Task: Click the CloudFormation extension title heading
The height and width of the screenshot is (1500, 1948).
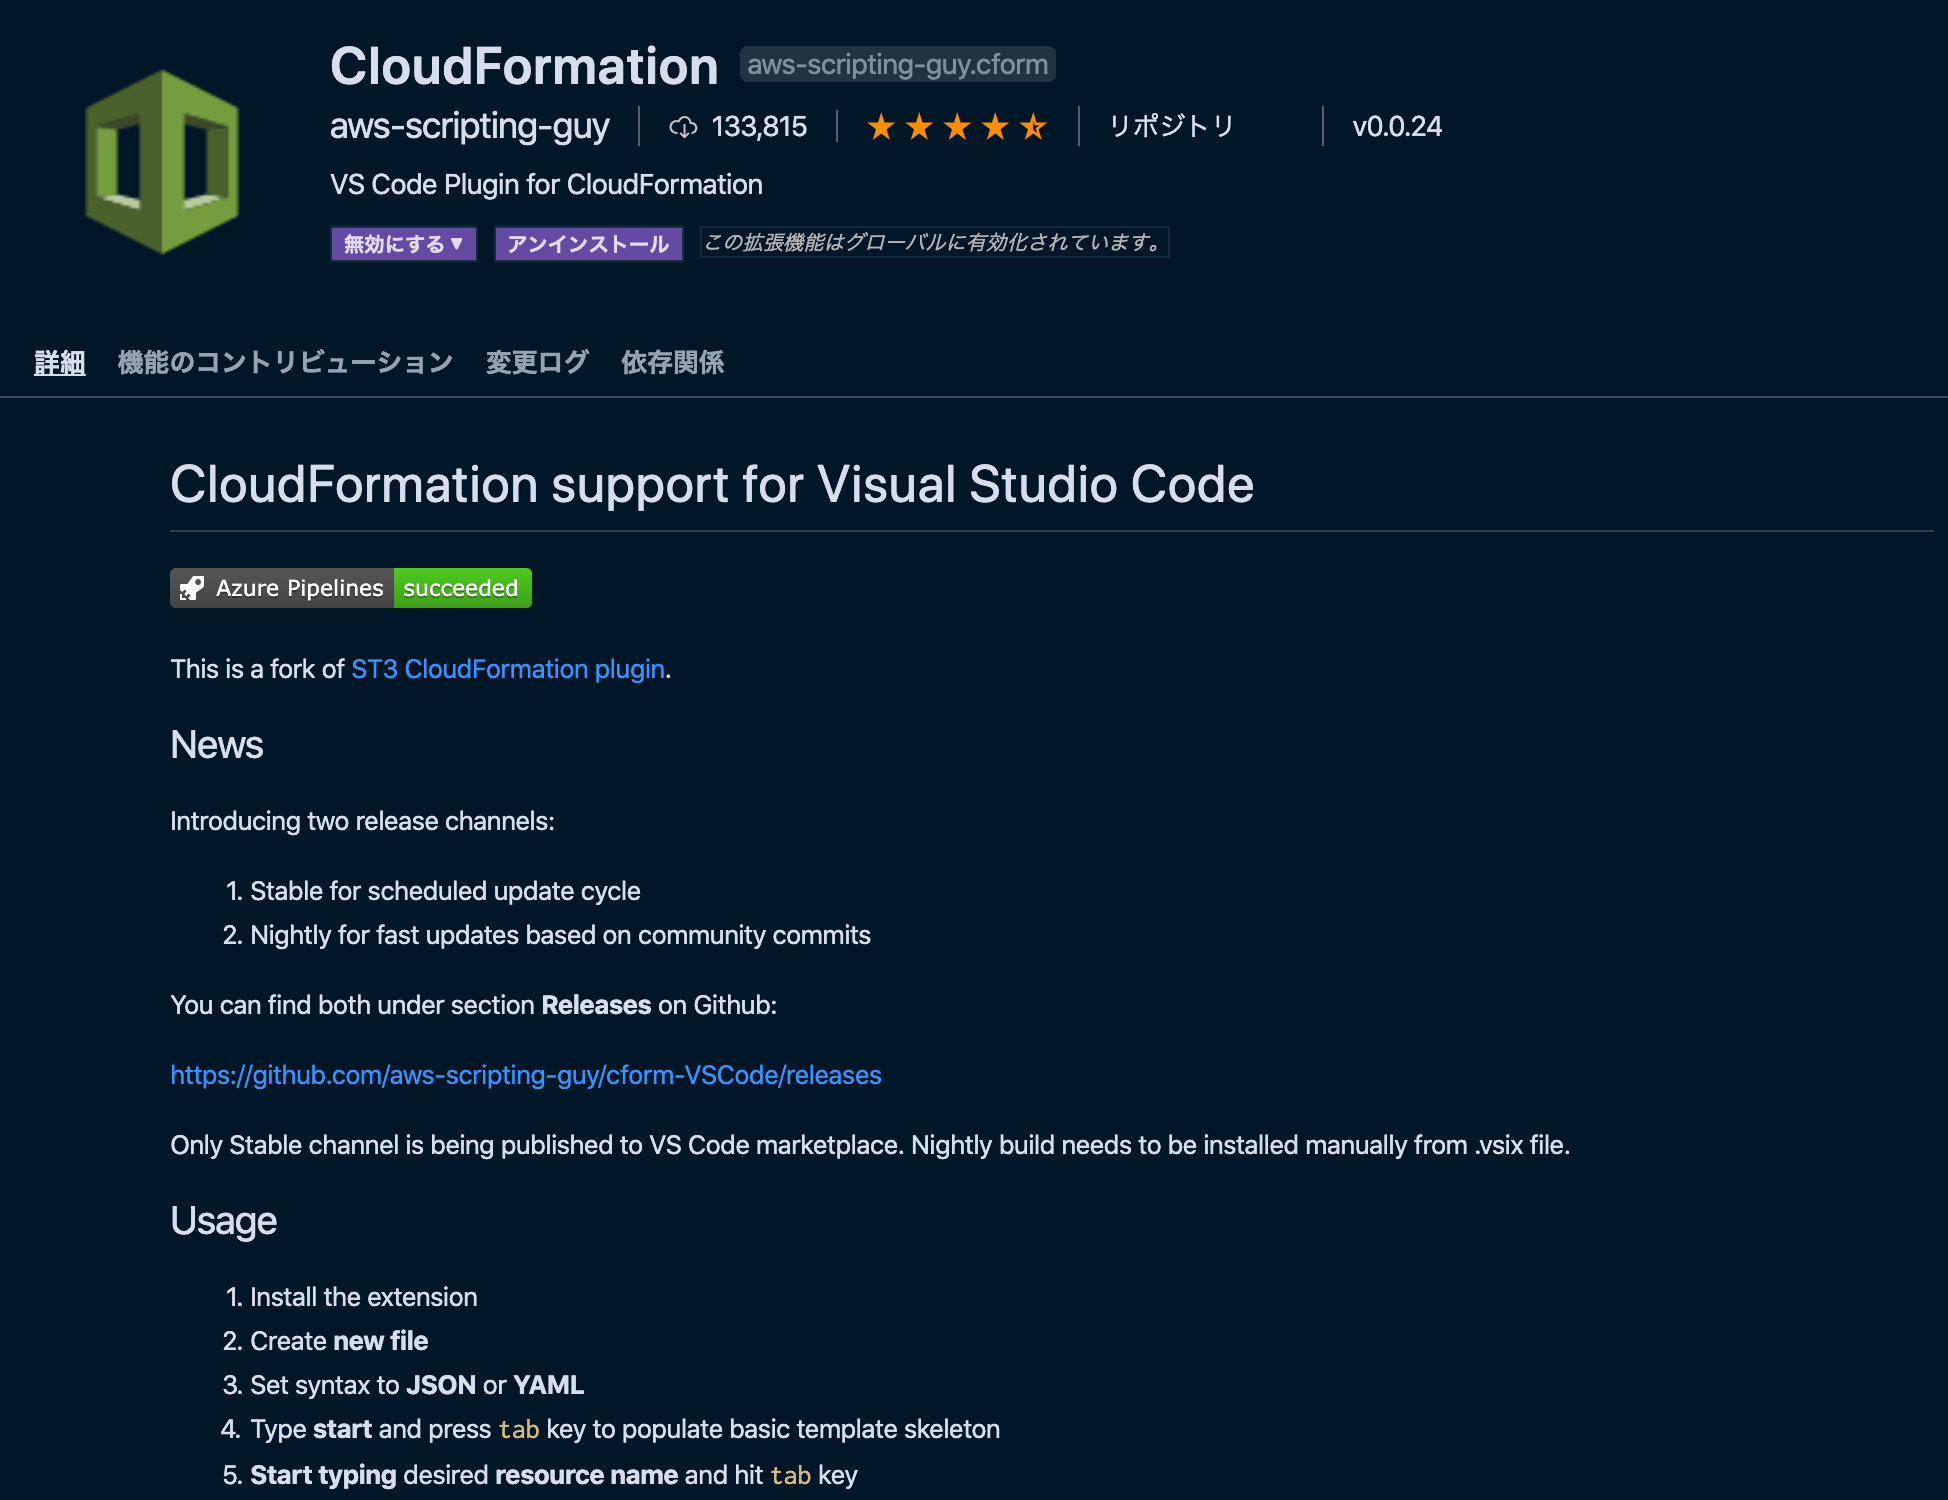Action: 524,66
